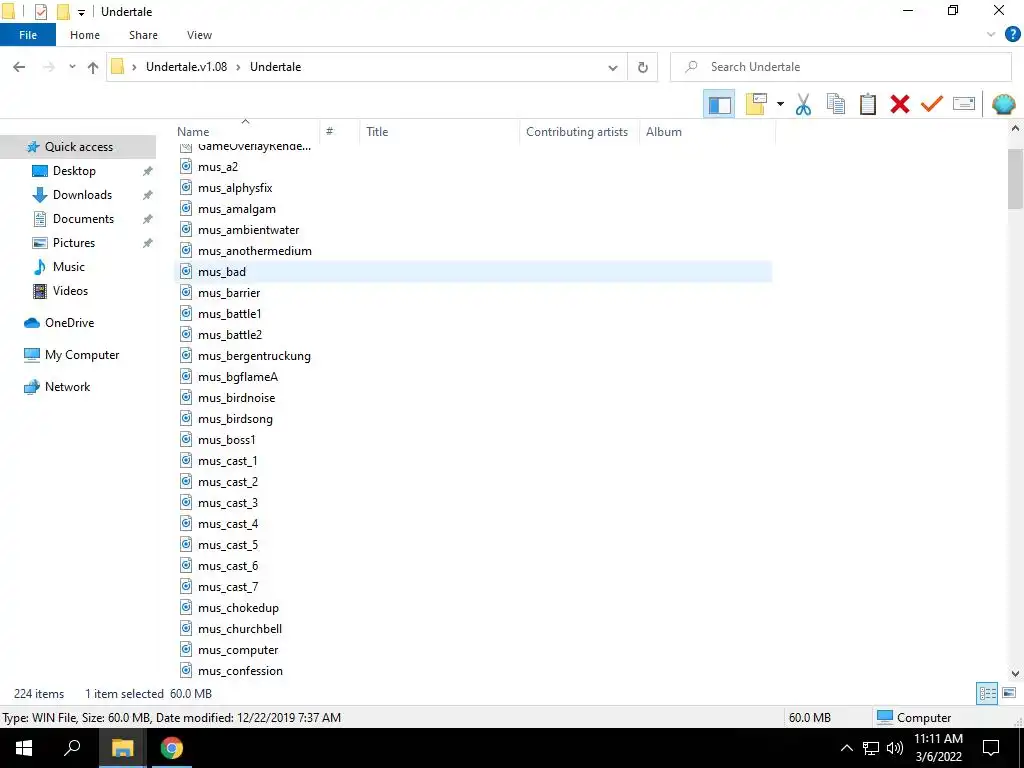Switch to the Share ribbon tab

coord(143,35)
